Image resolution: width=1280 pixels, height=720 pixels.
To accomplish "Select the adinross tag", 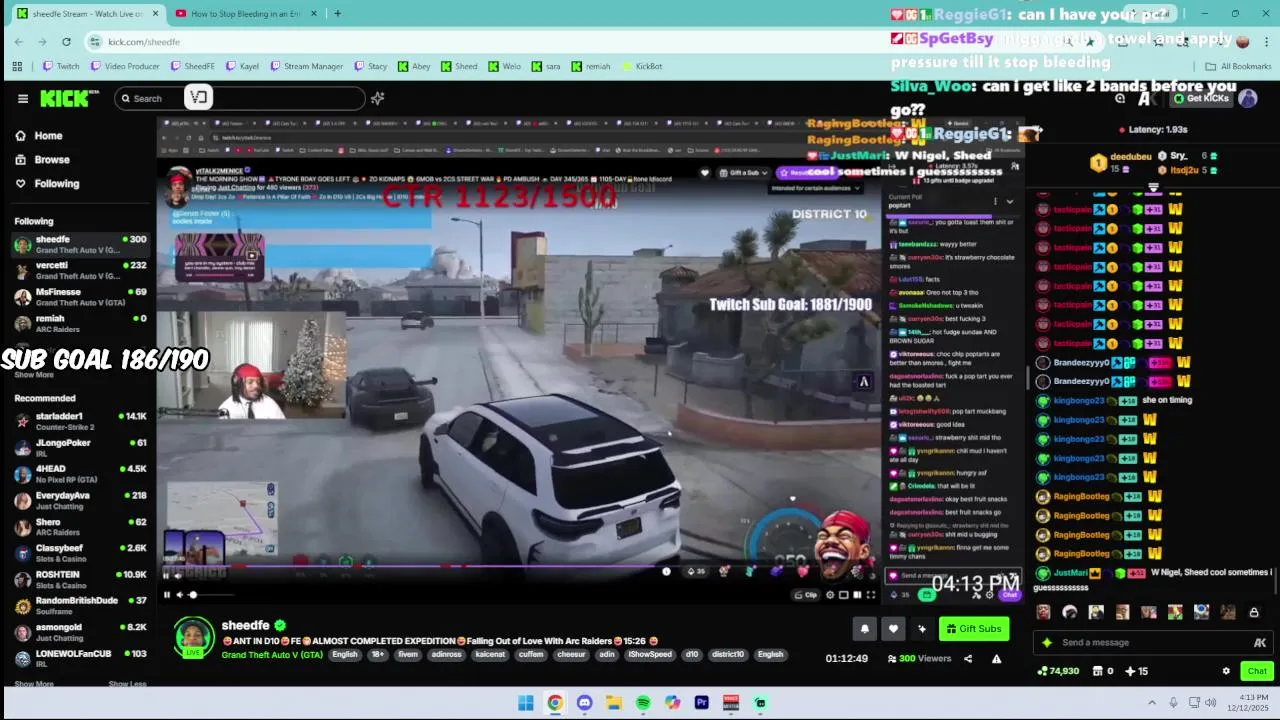I will [447, 655].
